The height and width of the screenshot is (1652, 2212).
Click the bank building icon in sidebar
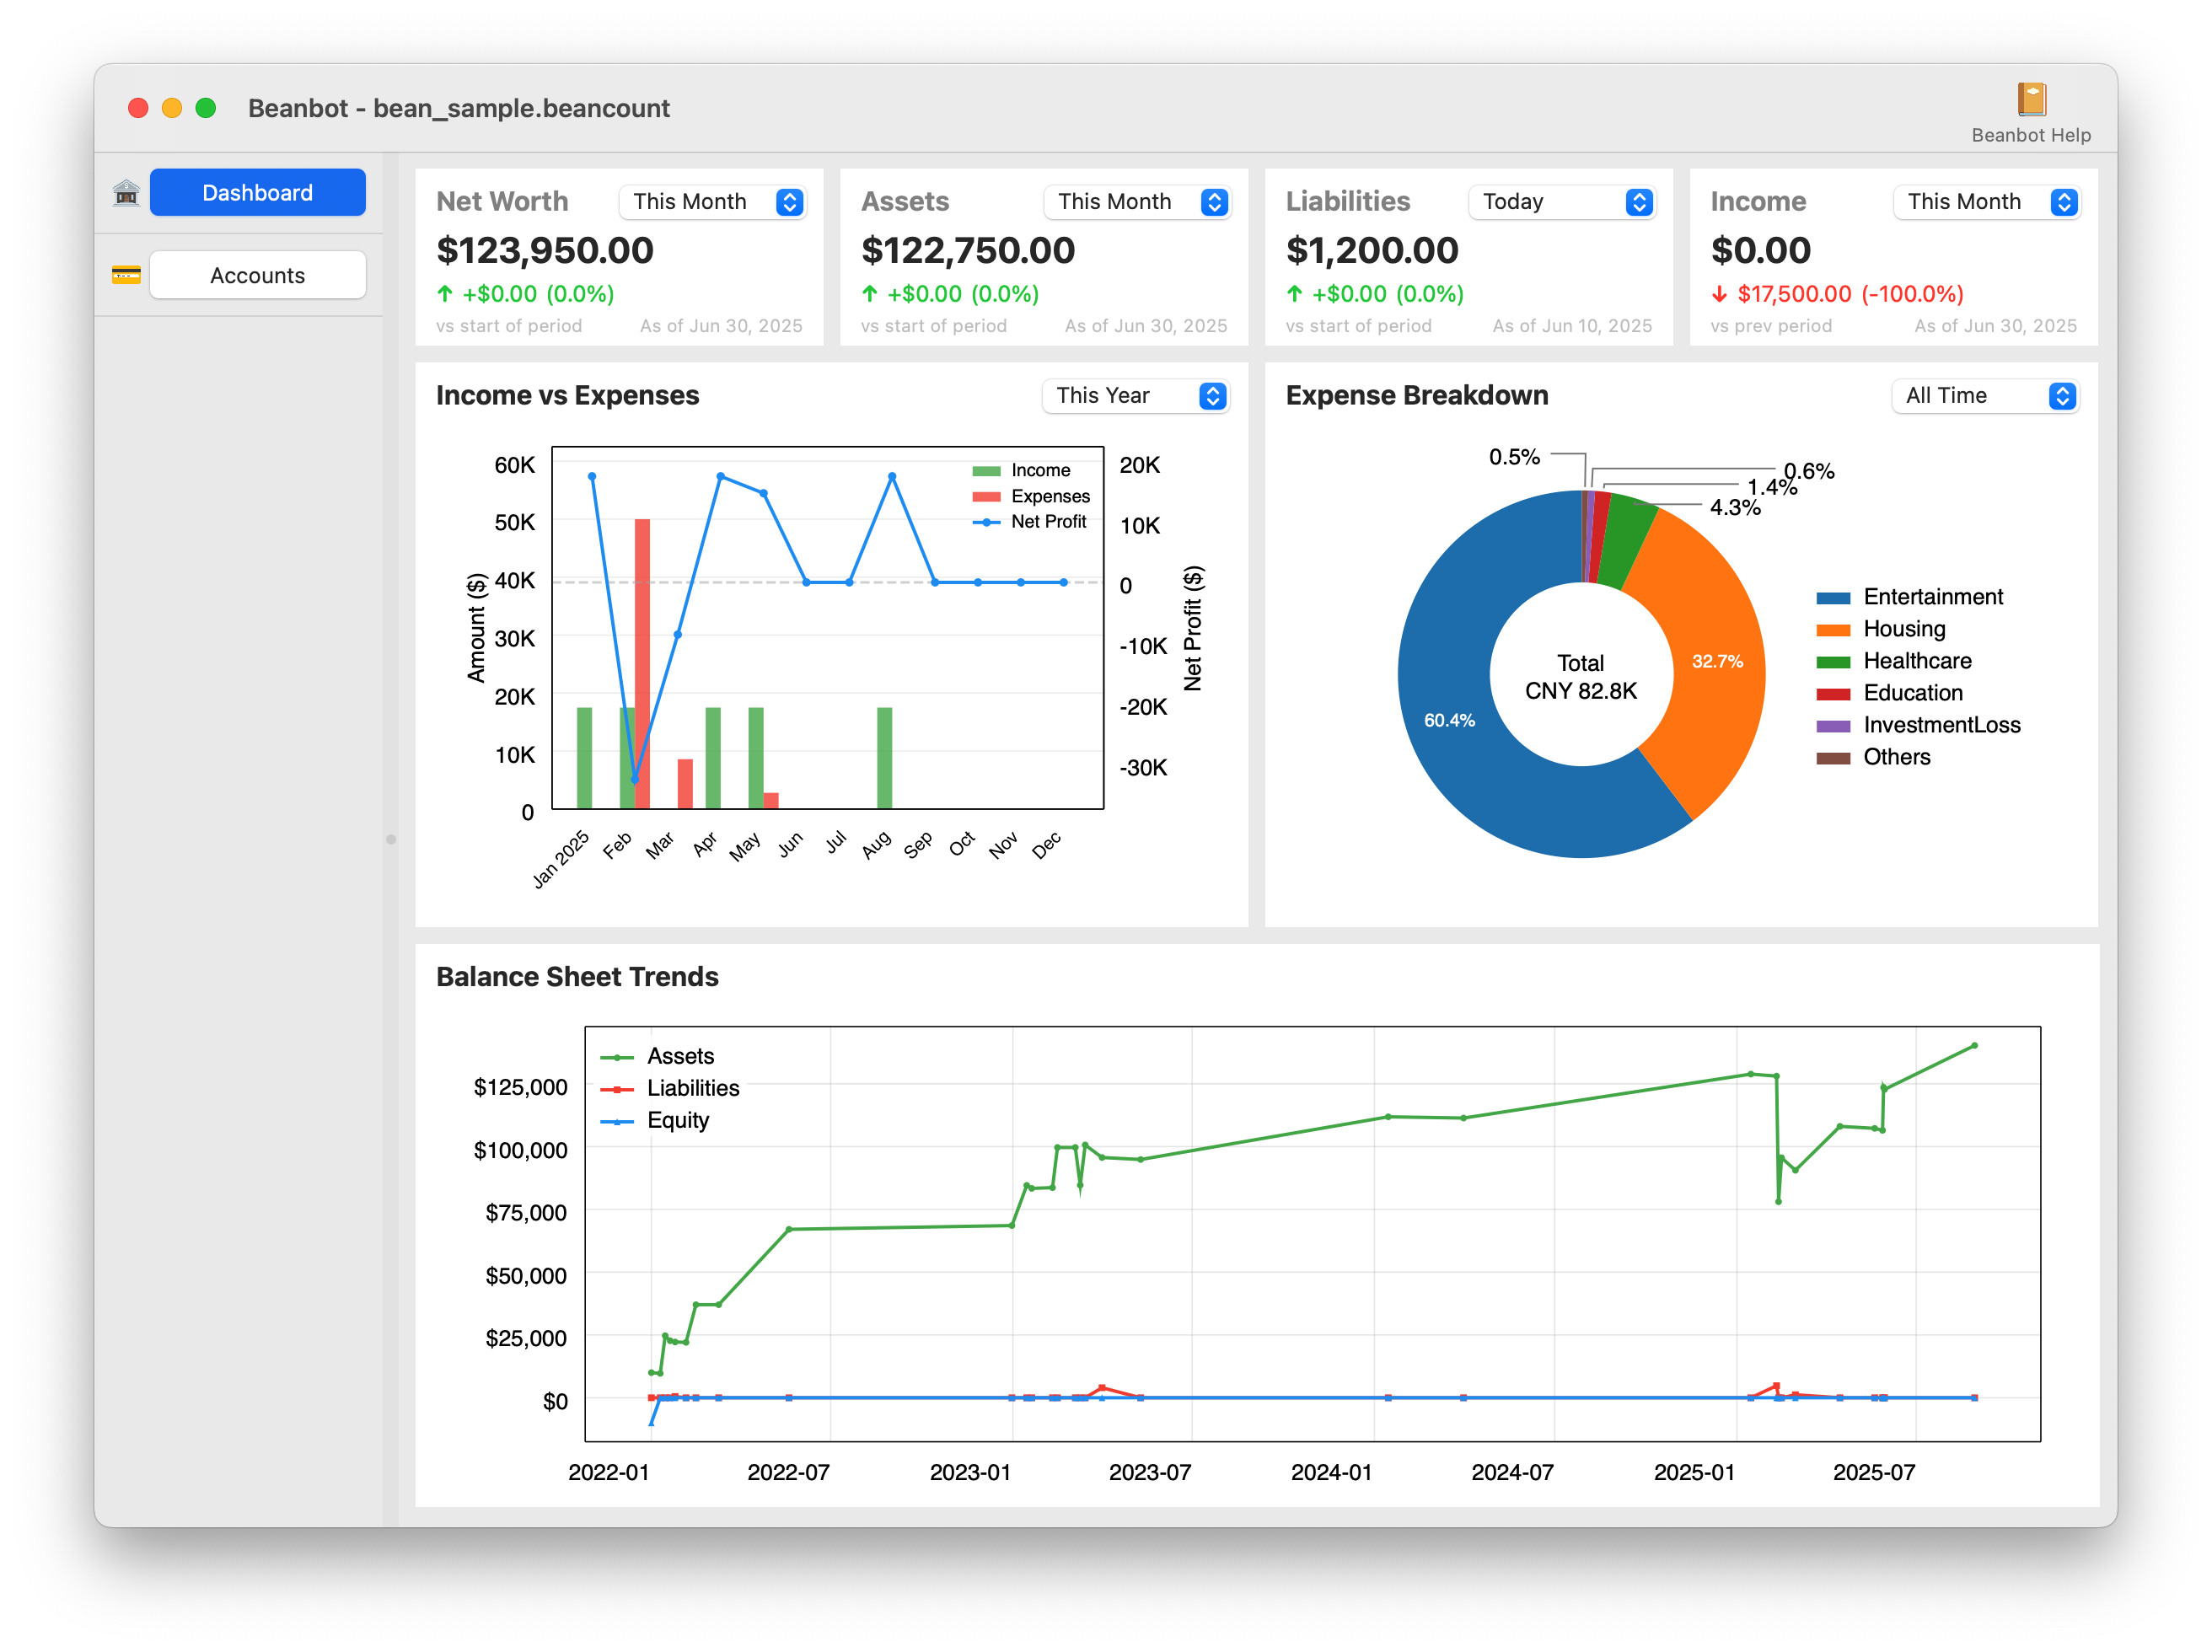coord(126,192)
